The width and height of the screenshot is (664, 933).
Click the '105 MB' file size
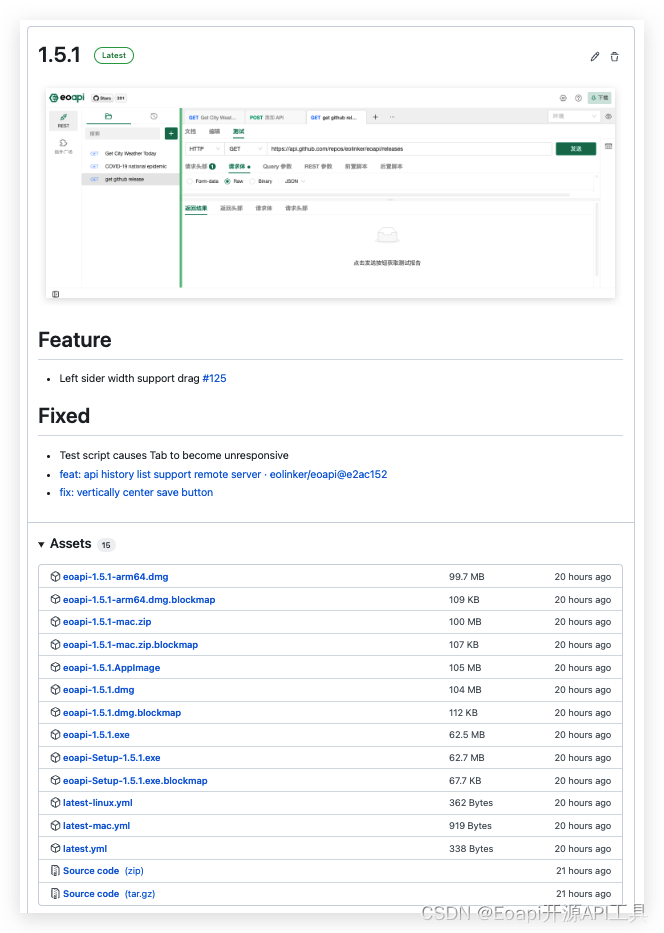[x=465, y=668]
